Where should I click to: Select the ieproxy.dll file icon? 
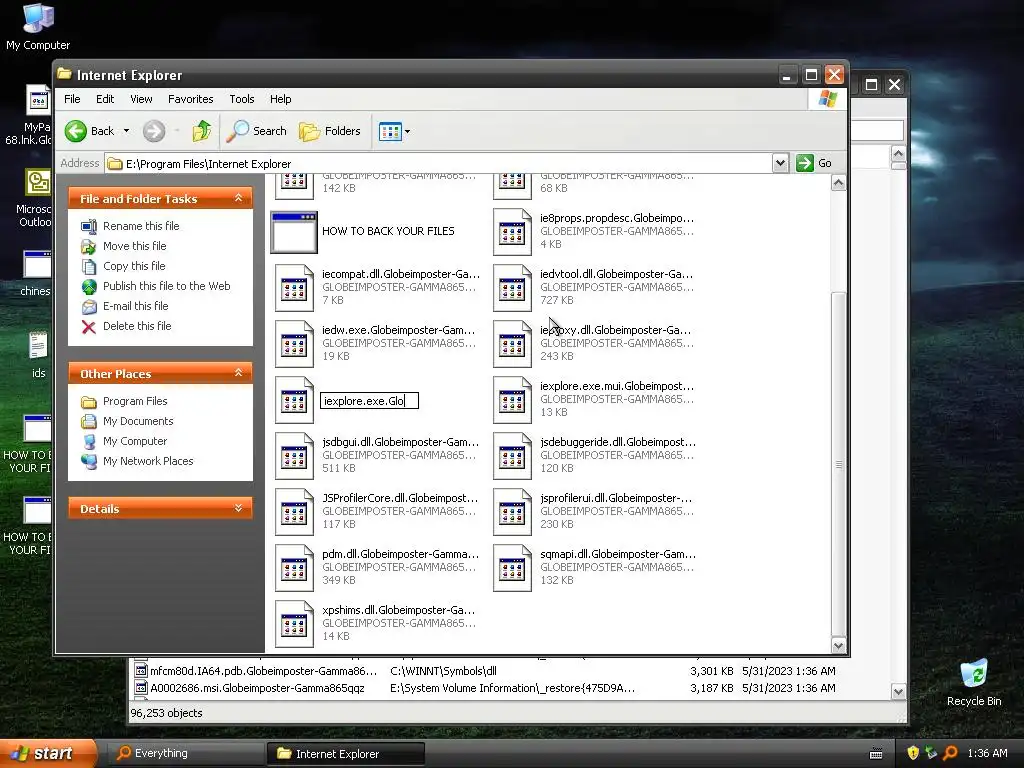[x=512, y=344]
